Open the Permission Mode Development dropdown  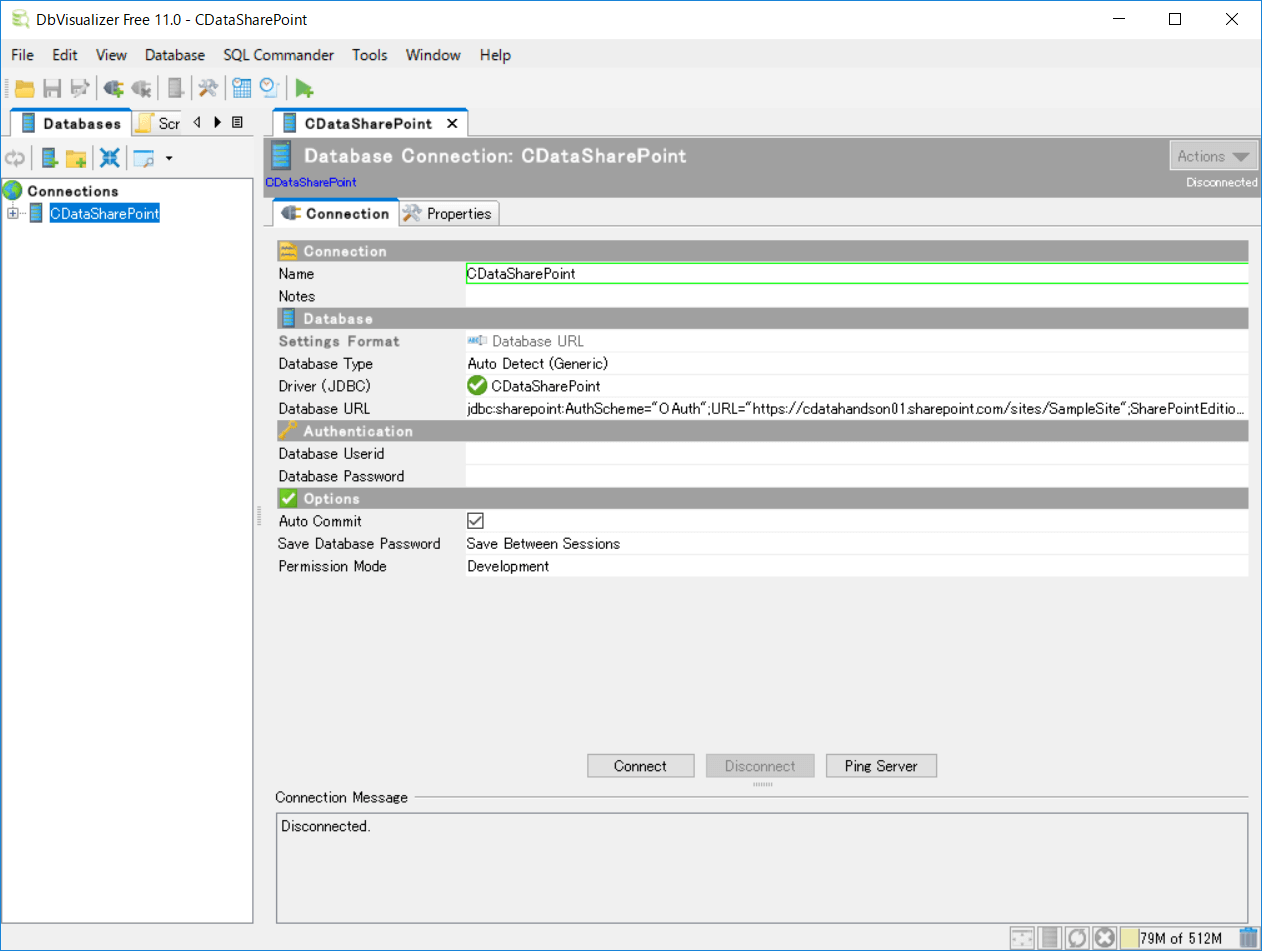pyautogui.click(x=856, y=566)
